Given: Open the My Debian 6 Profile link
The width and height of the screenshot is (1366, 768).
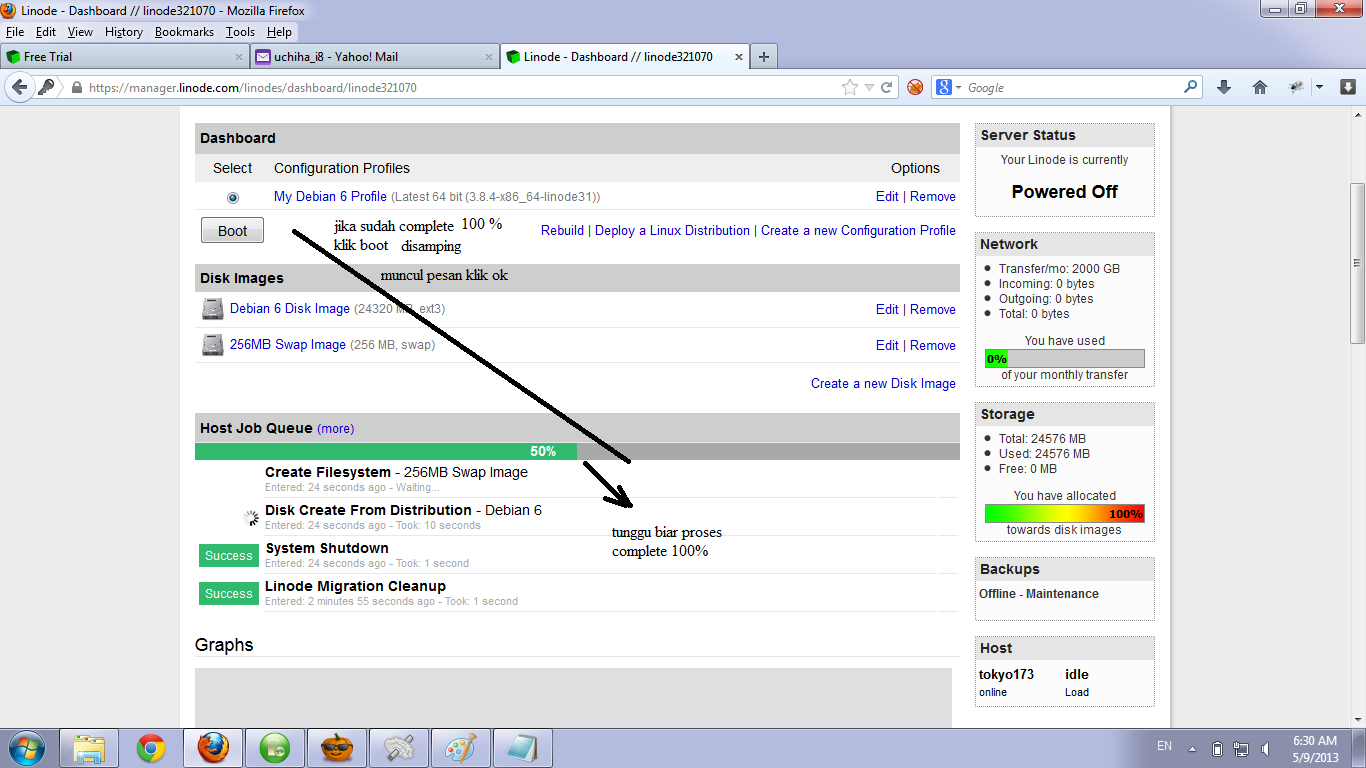Looking at the screenshot, I should coord(330,196).
